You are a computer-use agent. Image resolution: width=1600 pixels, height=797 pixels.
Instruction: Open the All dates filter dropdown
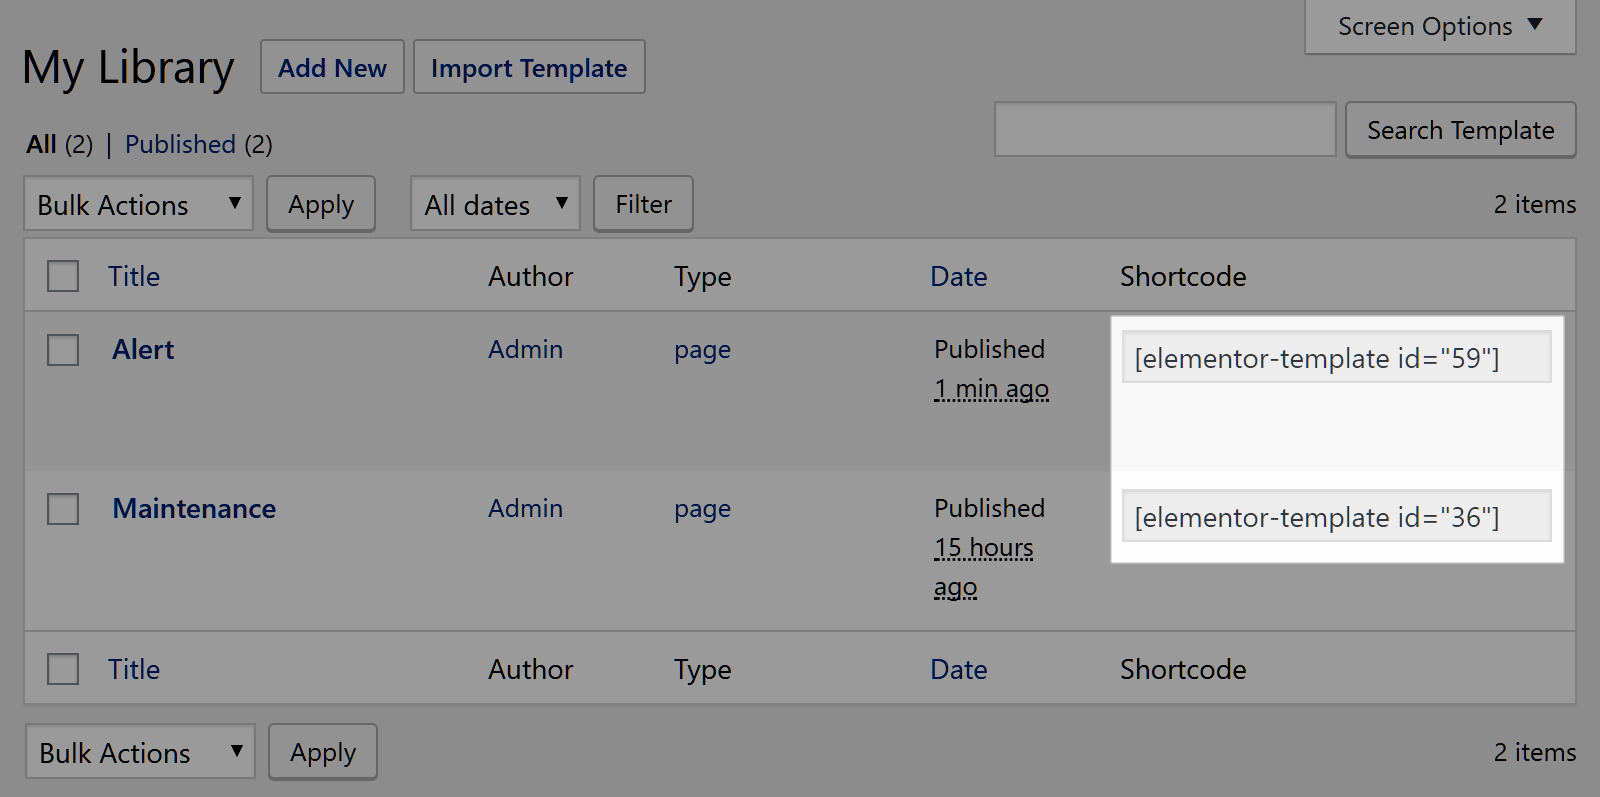(495, 204)
